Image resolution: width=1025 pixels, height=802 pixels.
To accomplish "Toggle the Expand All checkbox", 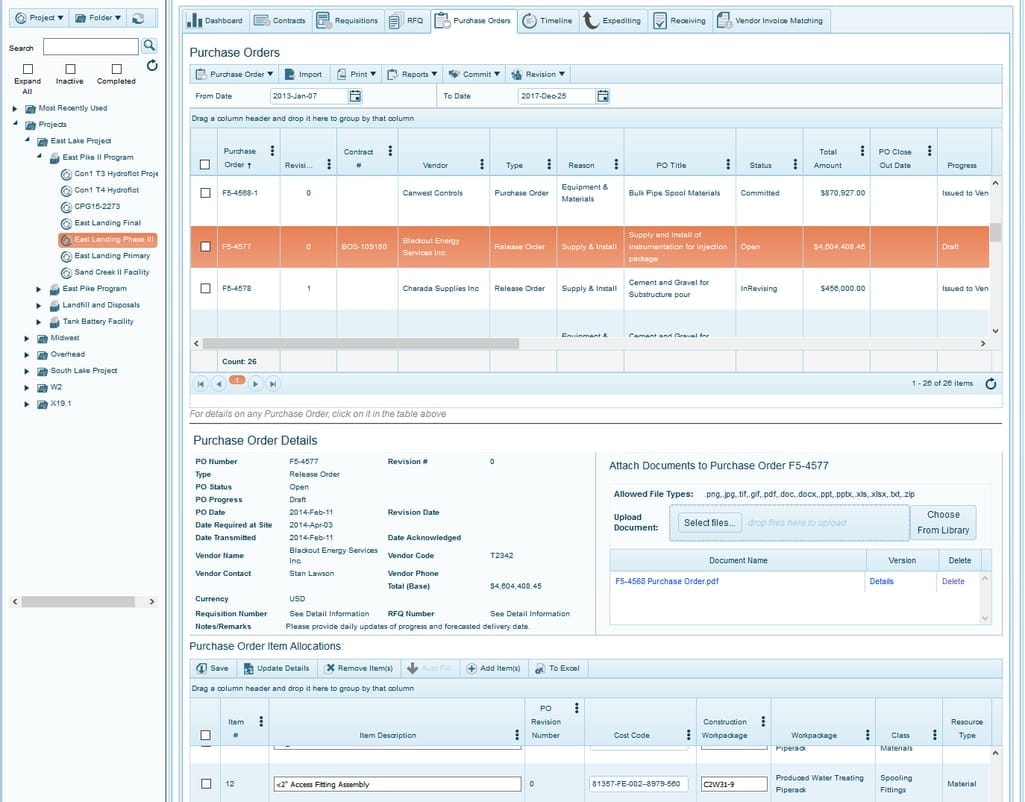I will pyautogui.click(x=27, y=69).
